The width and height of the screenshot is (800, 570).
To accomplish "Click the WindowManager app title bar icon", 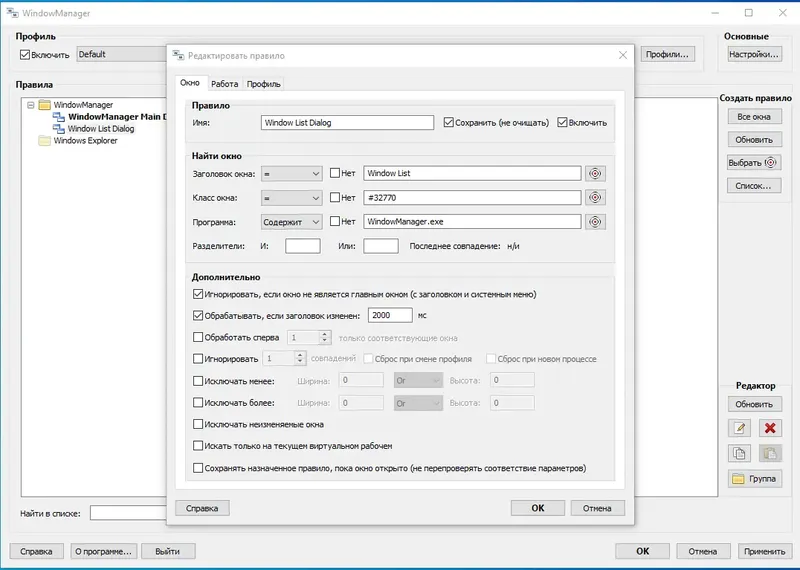I will coord(12,13).
